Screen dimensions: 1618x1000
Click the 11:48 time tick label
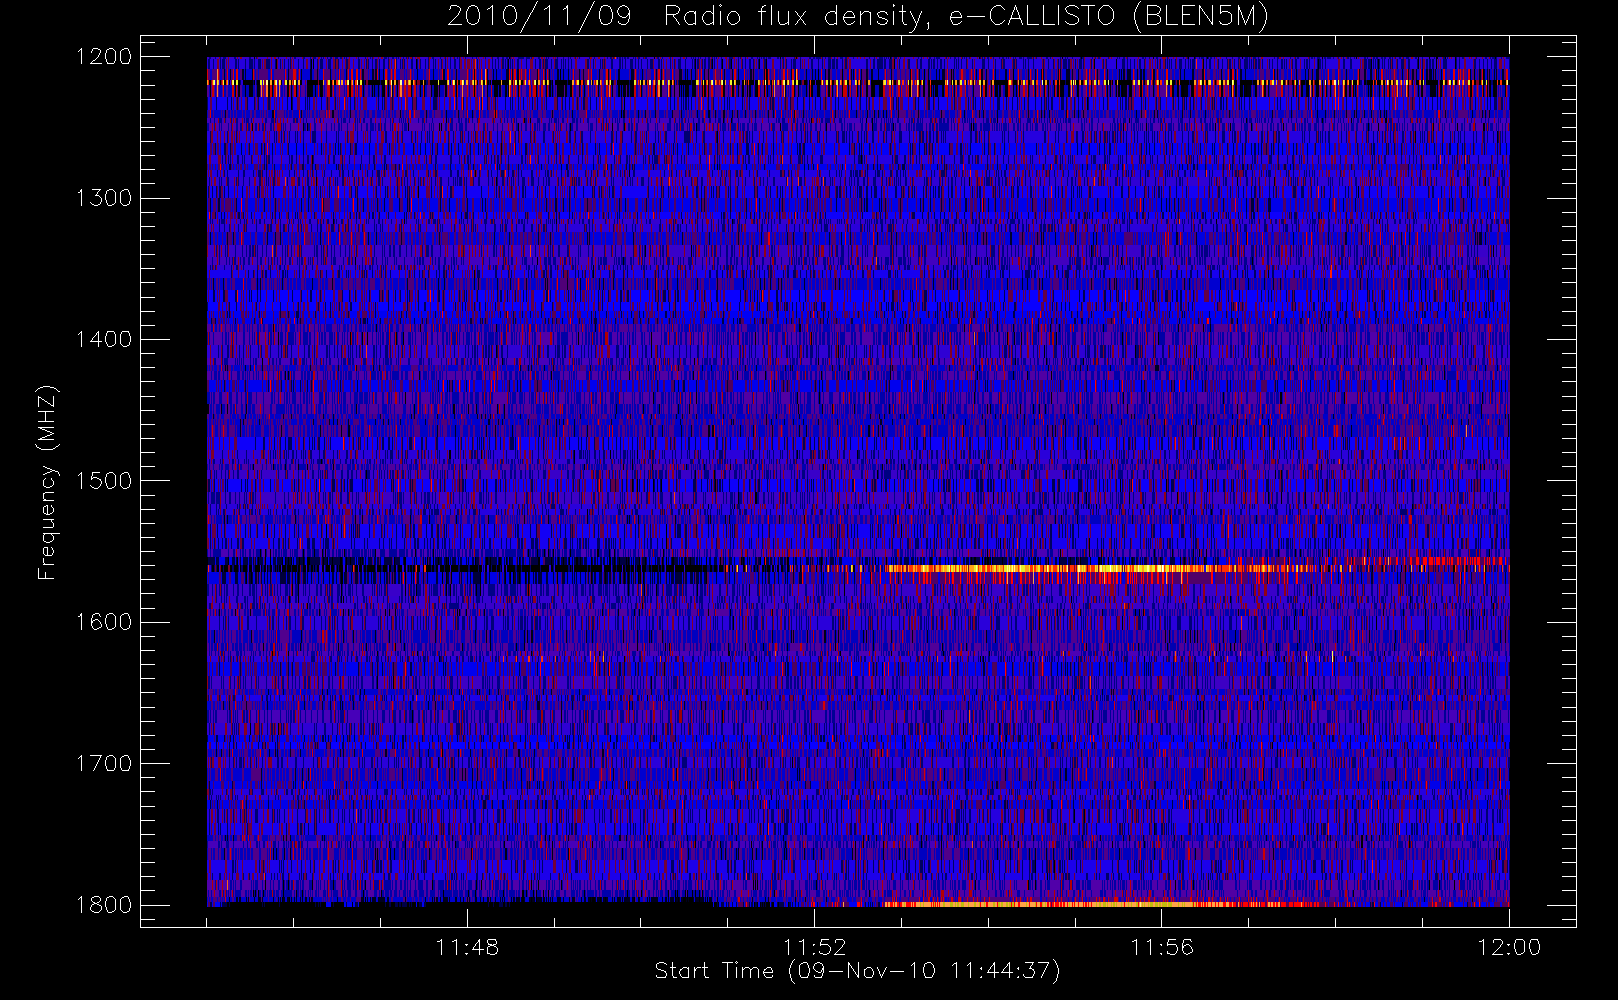[x=468, y=947]
